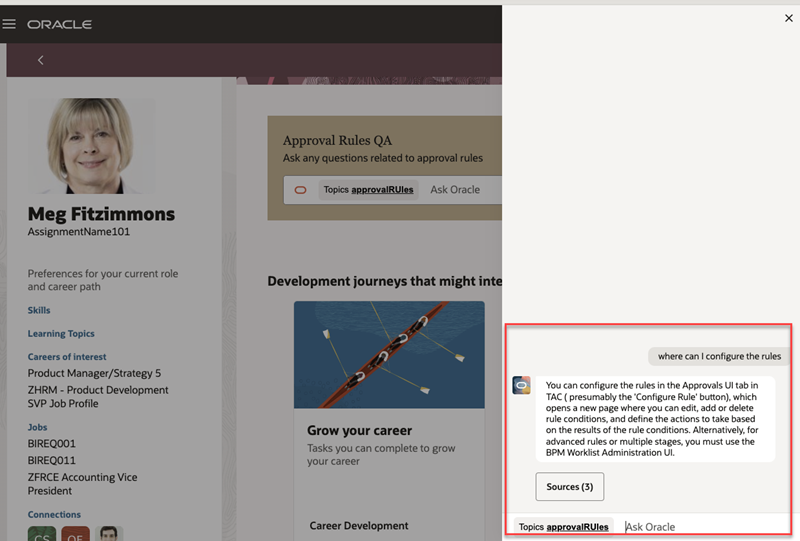Click the Oracle assistant avatar beside the answer

[x=521, y=385]
